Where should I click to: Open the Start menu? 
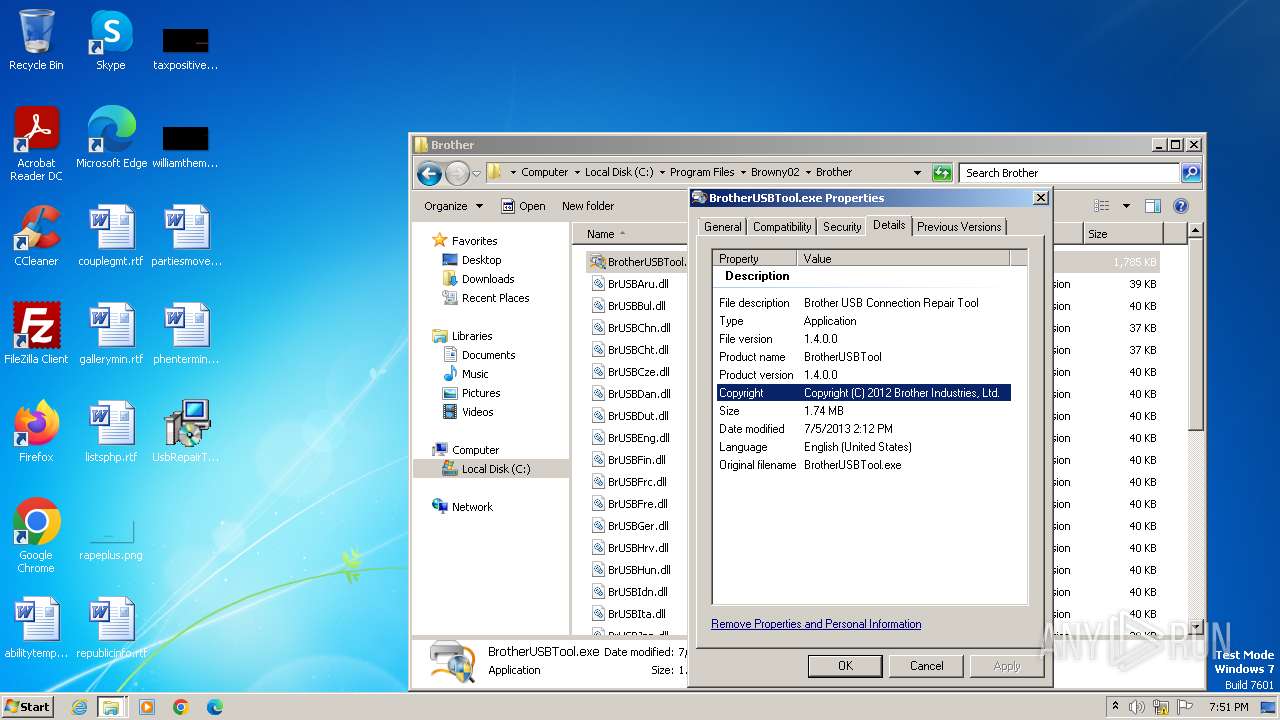pos(28,707)
